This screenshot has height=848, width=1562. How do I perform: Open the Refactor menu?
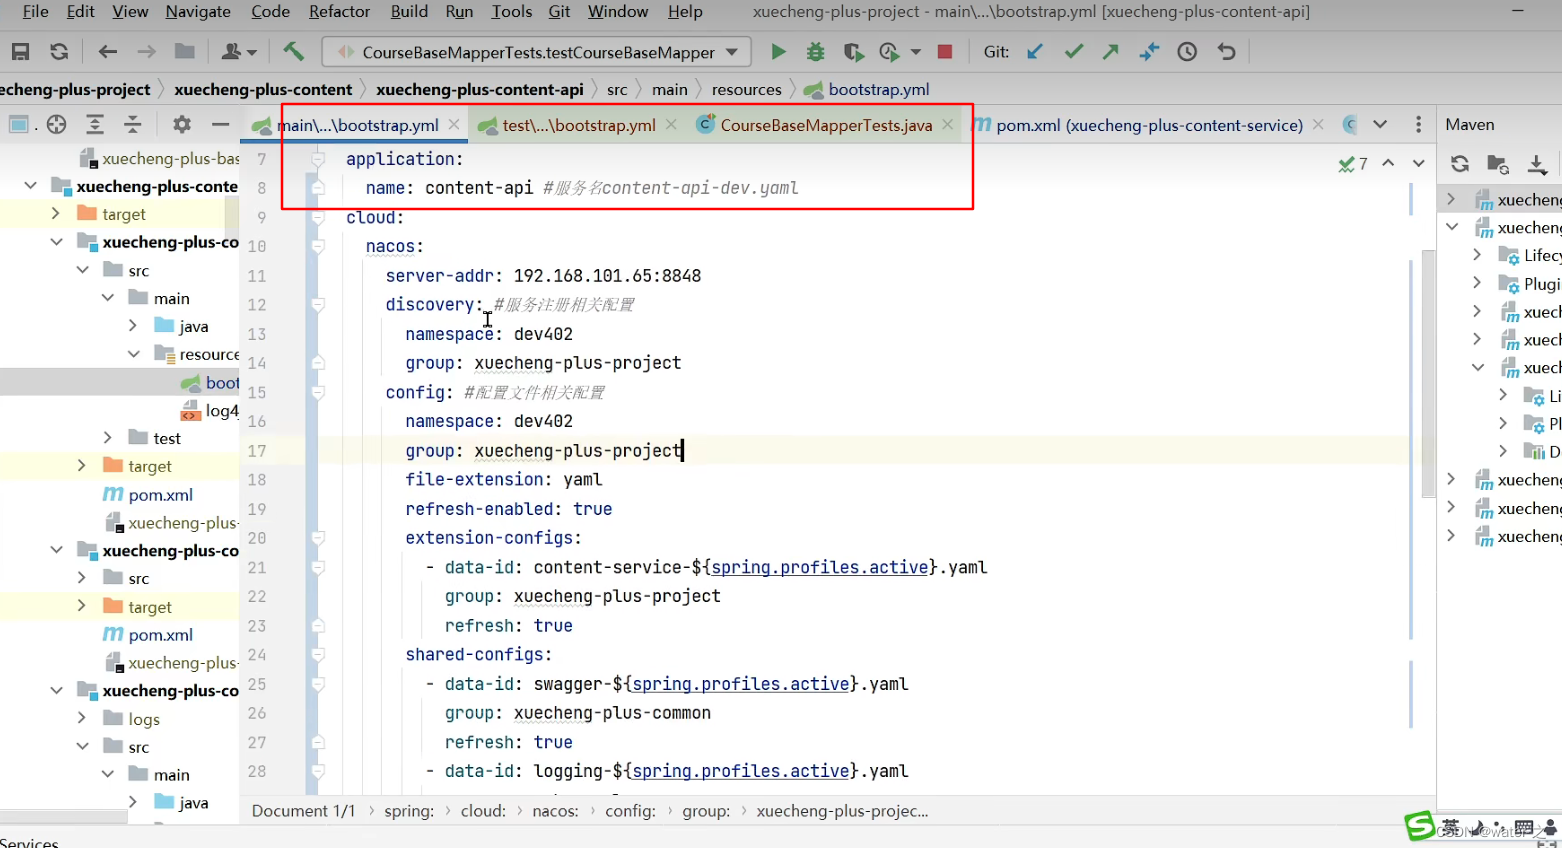[339, 12]
